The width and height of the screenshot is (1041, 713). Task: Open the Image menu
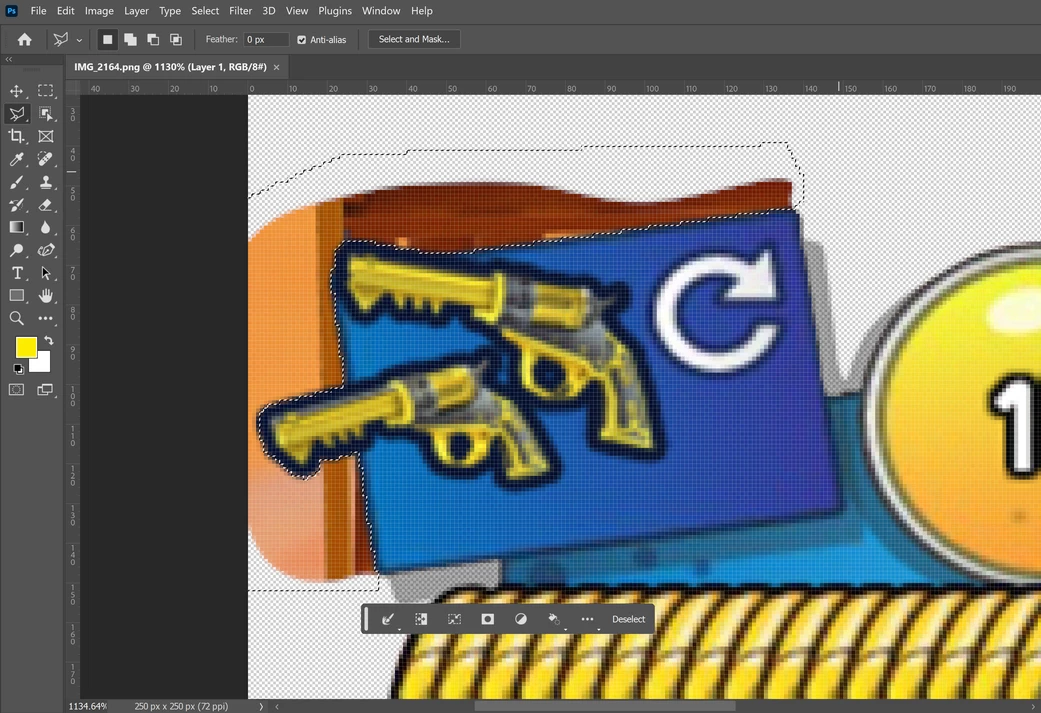tap(99, 11)
